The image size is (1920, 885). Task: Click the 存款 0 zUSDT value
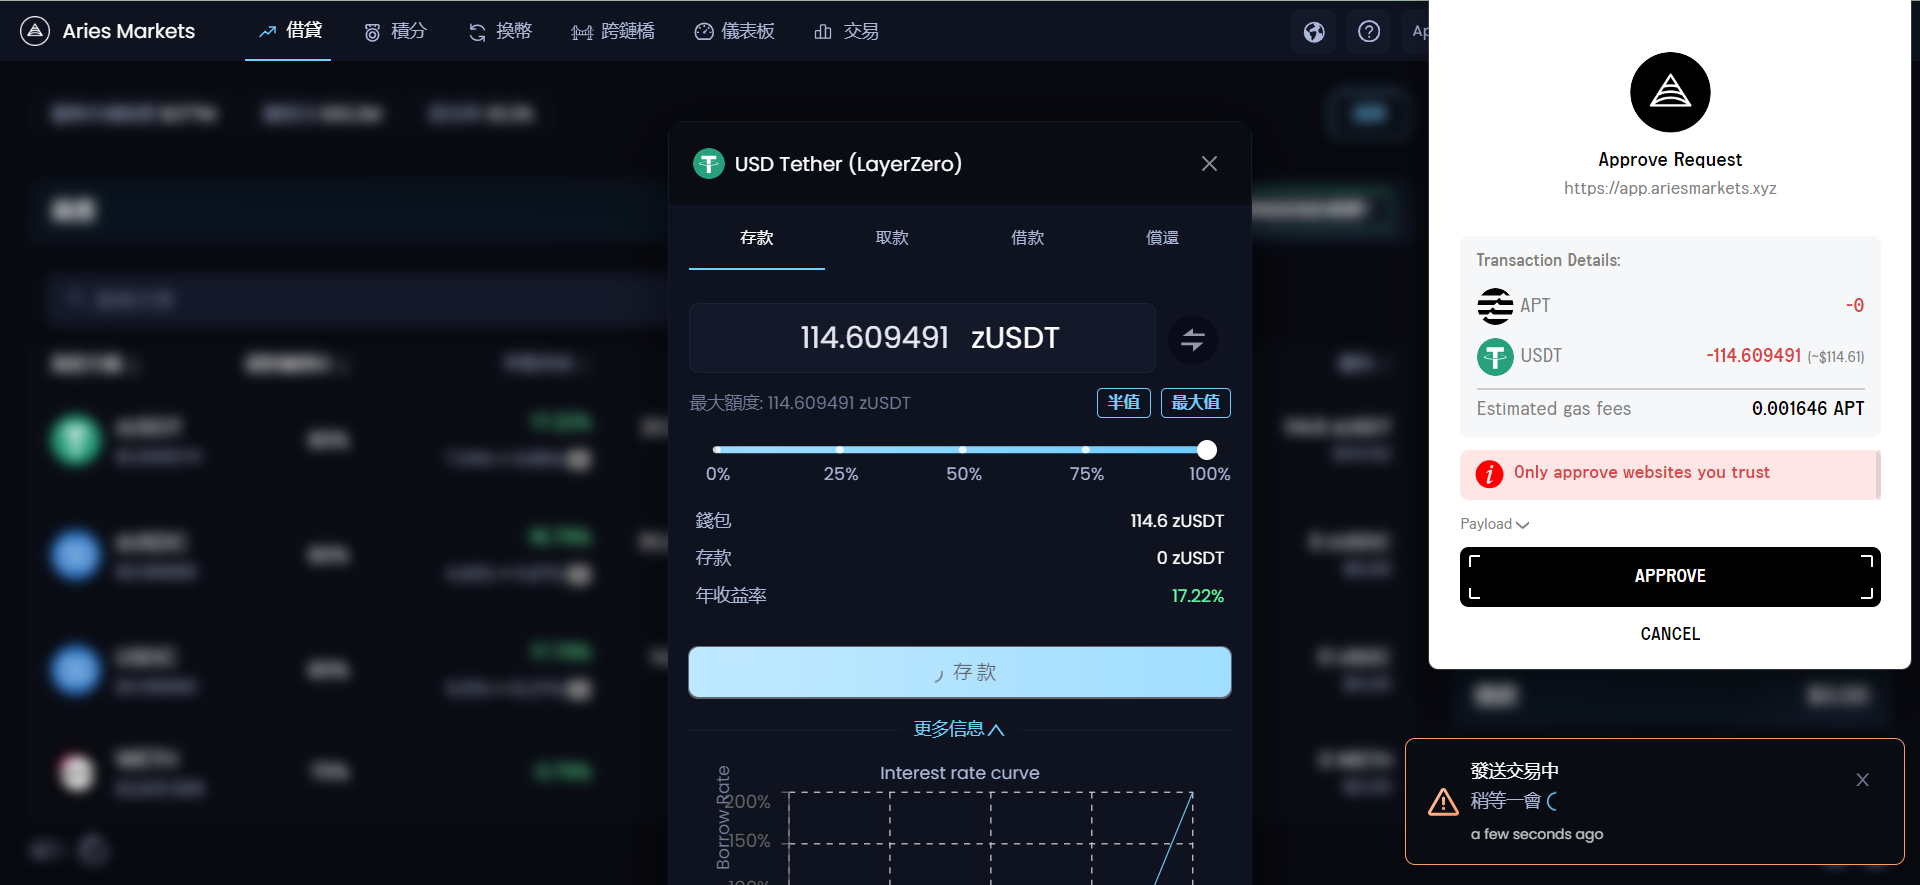tap(1190, 558)
